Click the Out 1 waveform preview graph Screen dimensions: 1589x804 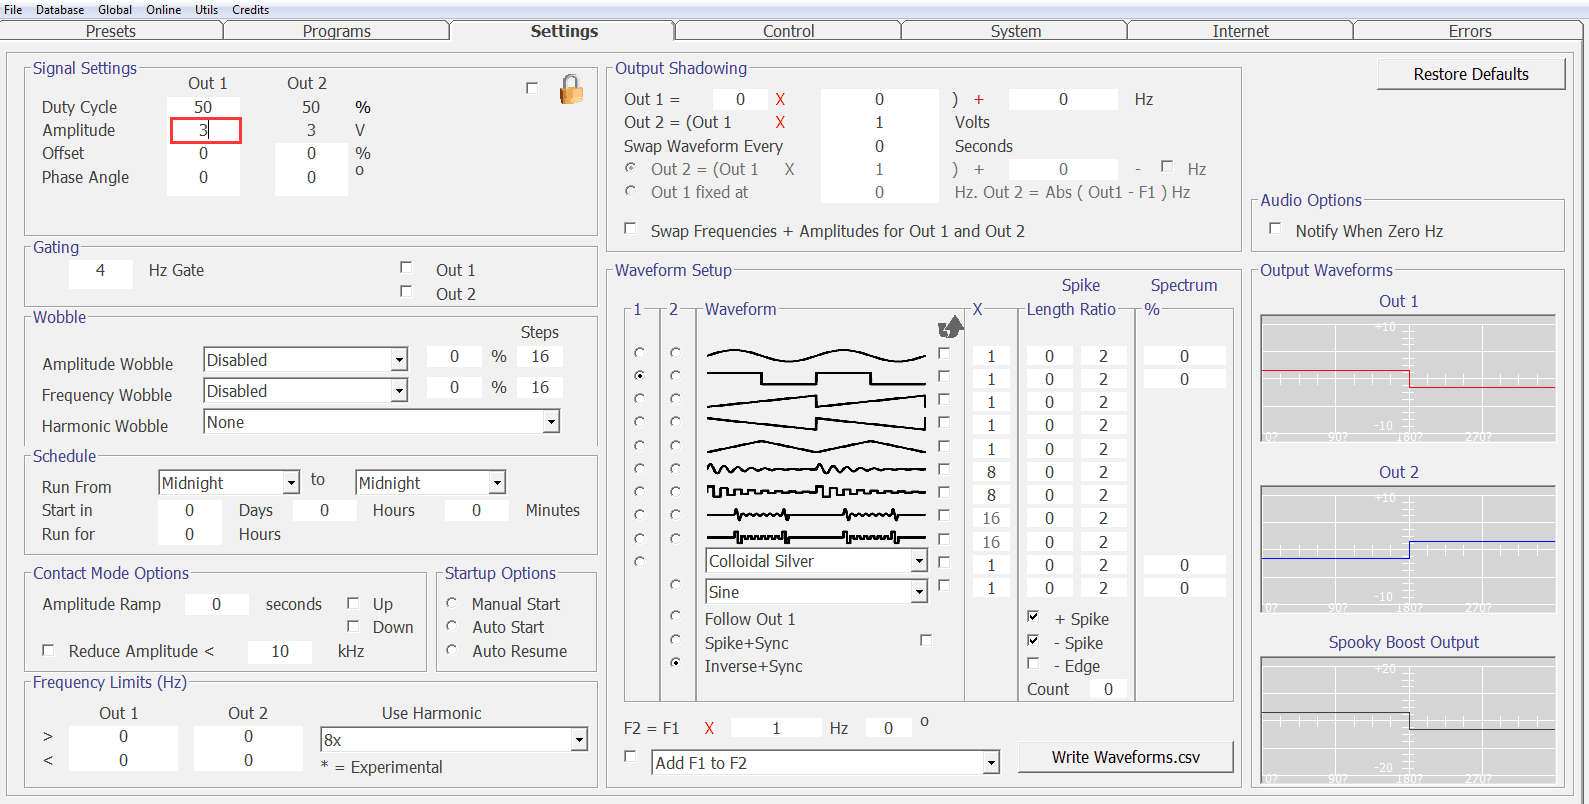point(1408,379)
